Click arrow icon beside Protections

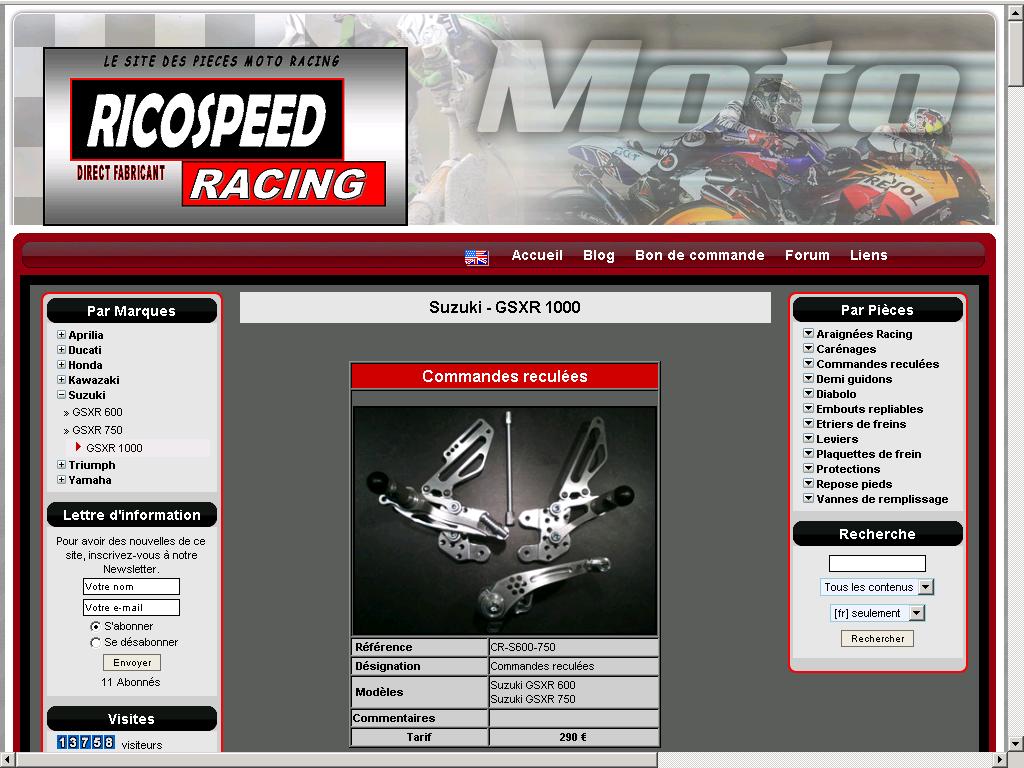pos(808,469)
